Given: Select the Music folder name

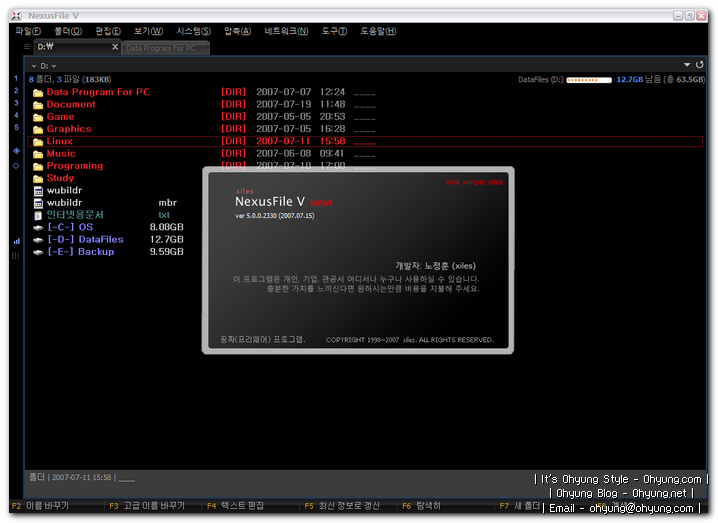Looking at the screenshot, I should coord(61,154).
